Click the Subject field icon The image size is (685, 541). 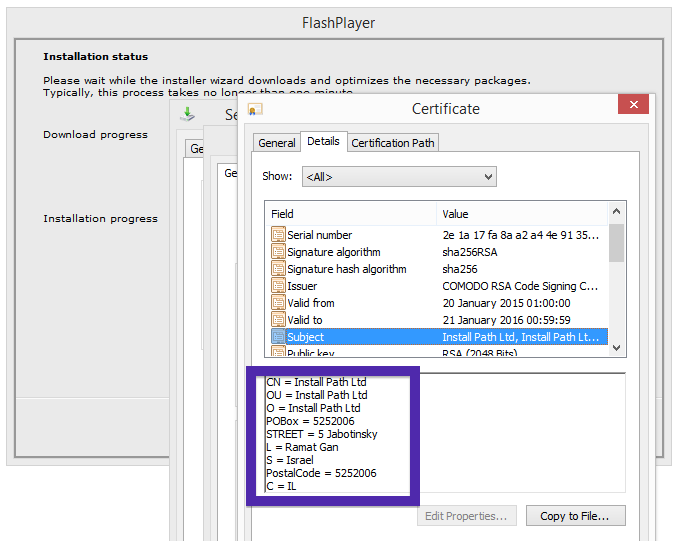278,337
